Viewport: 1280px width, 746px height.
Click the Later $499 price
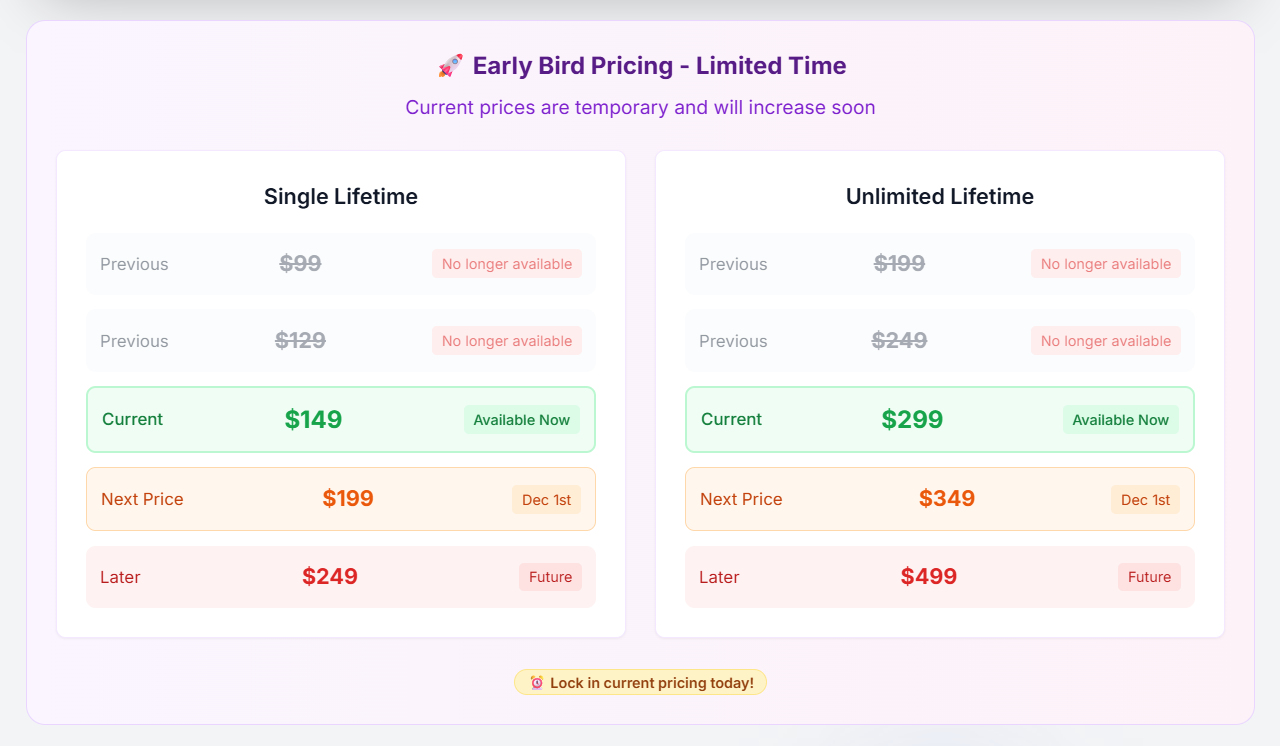(x=929, y=577)
